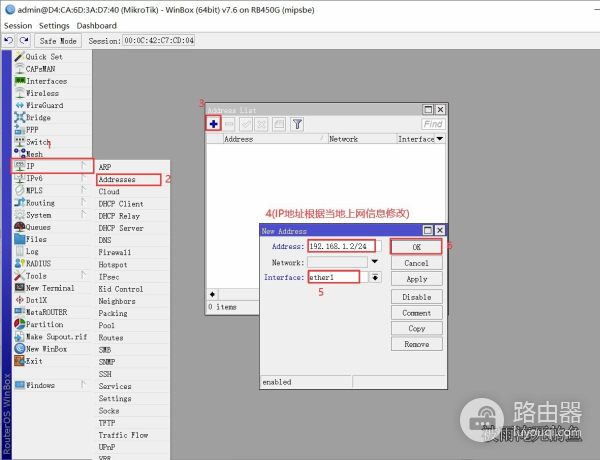Open the Settings menu in the menu bar
This screenshot has width=600, height=460.
54,25
